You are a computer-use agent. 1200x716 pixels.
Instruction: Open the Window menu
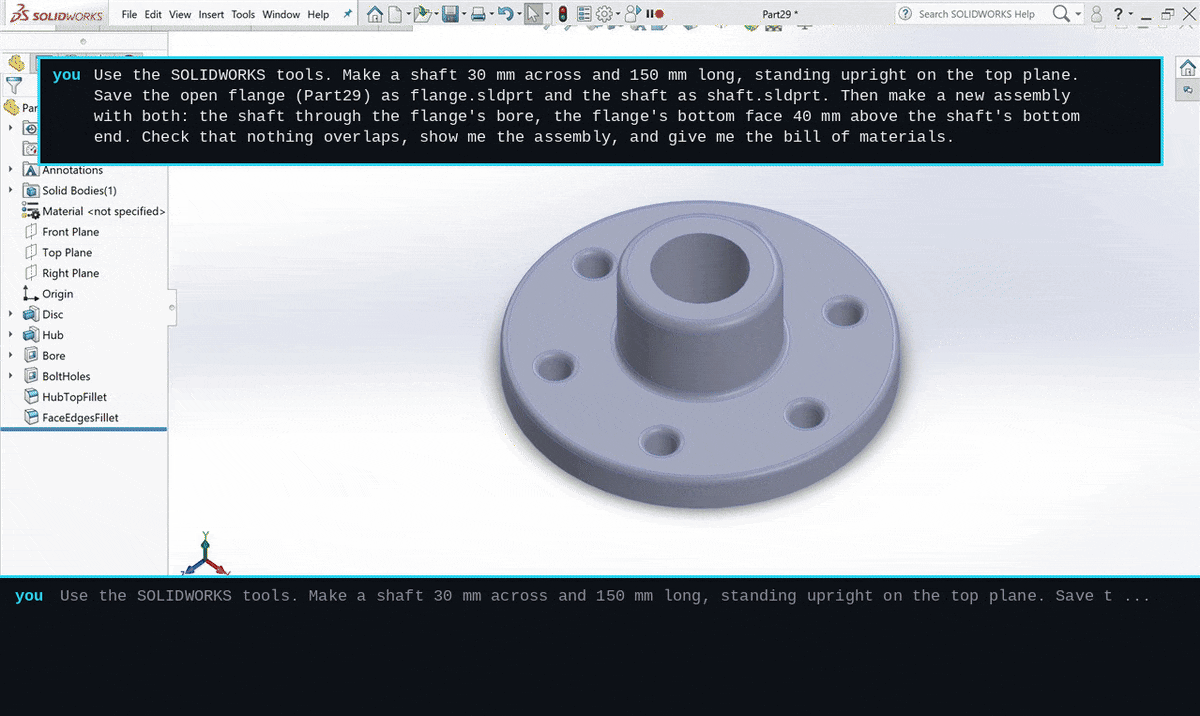281,14
